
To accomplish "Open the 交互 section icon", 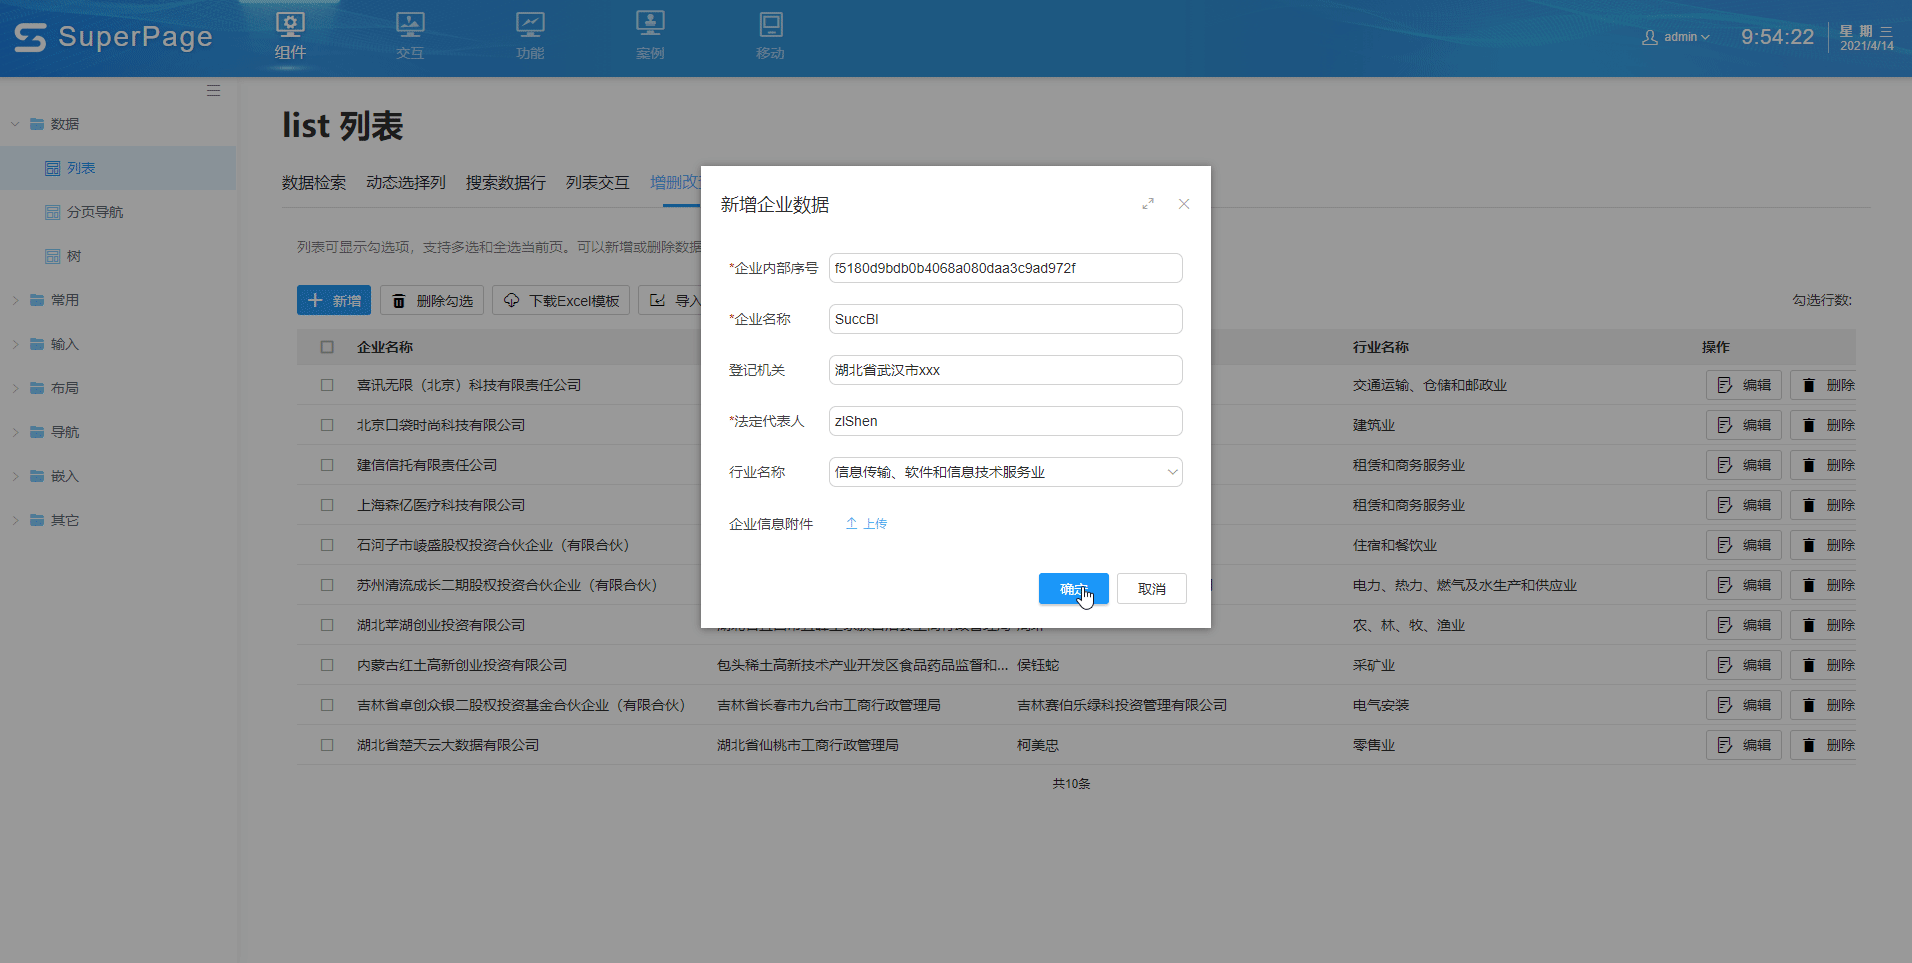I will click(410, 25).
